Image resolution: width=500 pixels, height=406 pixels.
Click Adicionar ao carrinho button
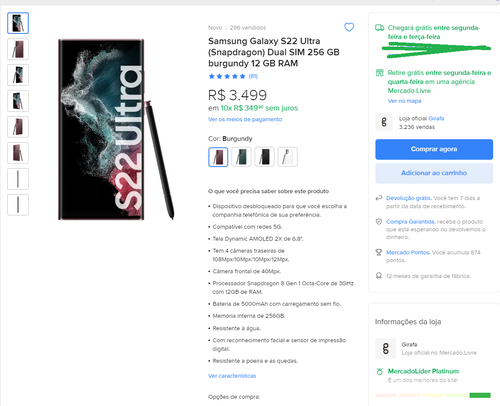click(x=434, y=173)
